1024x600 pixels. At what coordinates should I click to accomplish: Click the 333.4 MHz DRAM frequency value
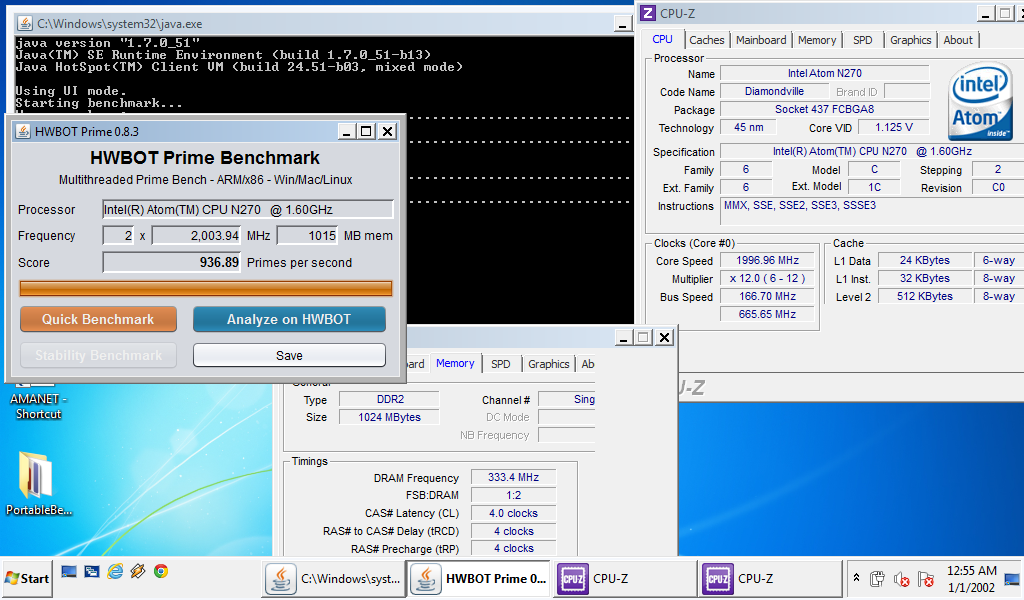[513, 477]
